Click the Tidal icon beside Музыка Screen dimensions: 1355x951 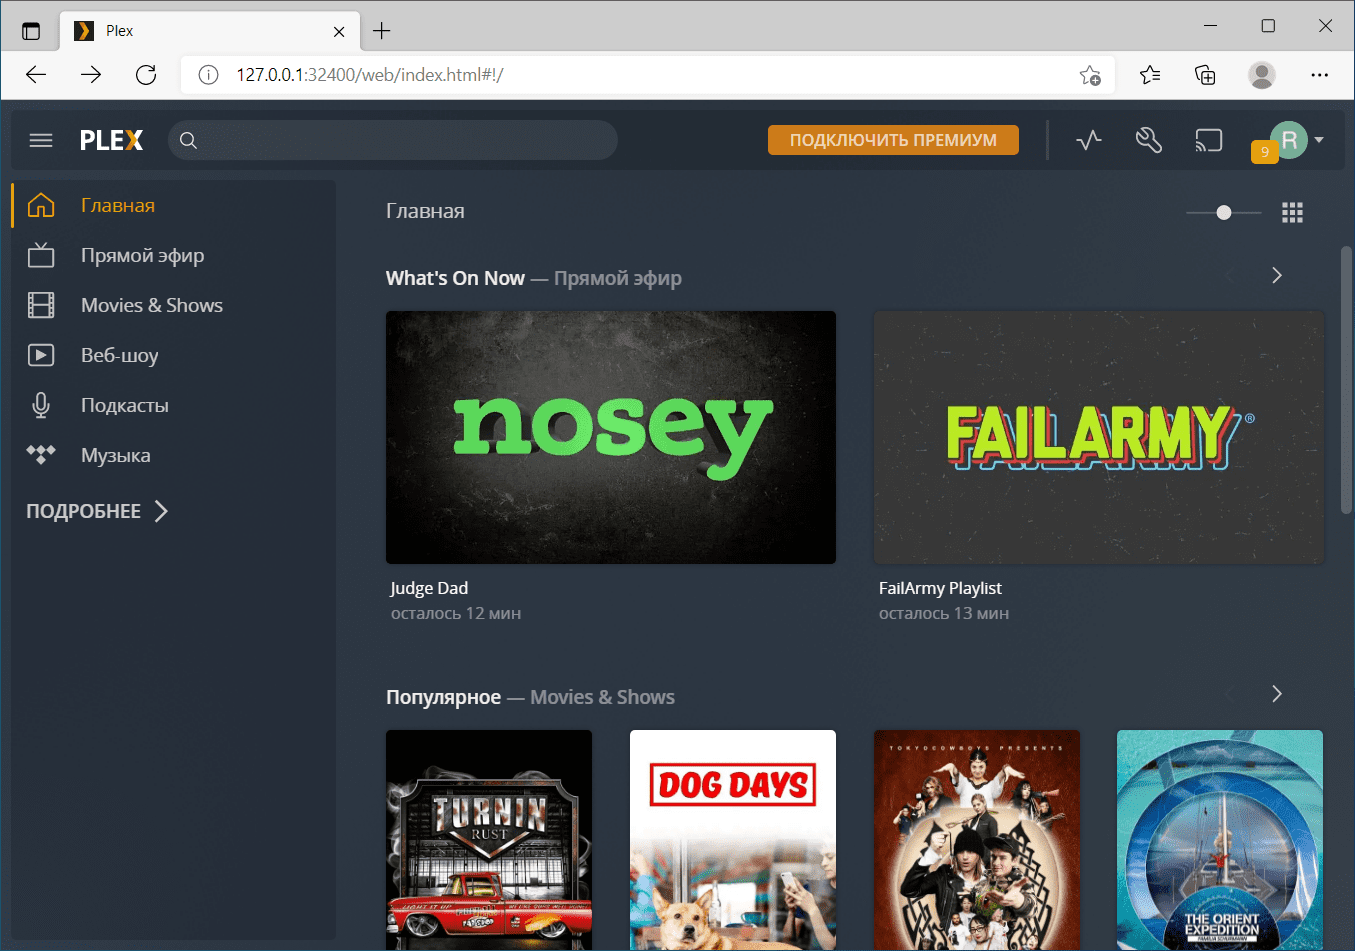coord(41,455)
